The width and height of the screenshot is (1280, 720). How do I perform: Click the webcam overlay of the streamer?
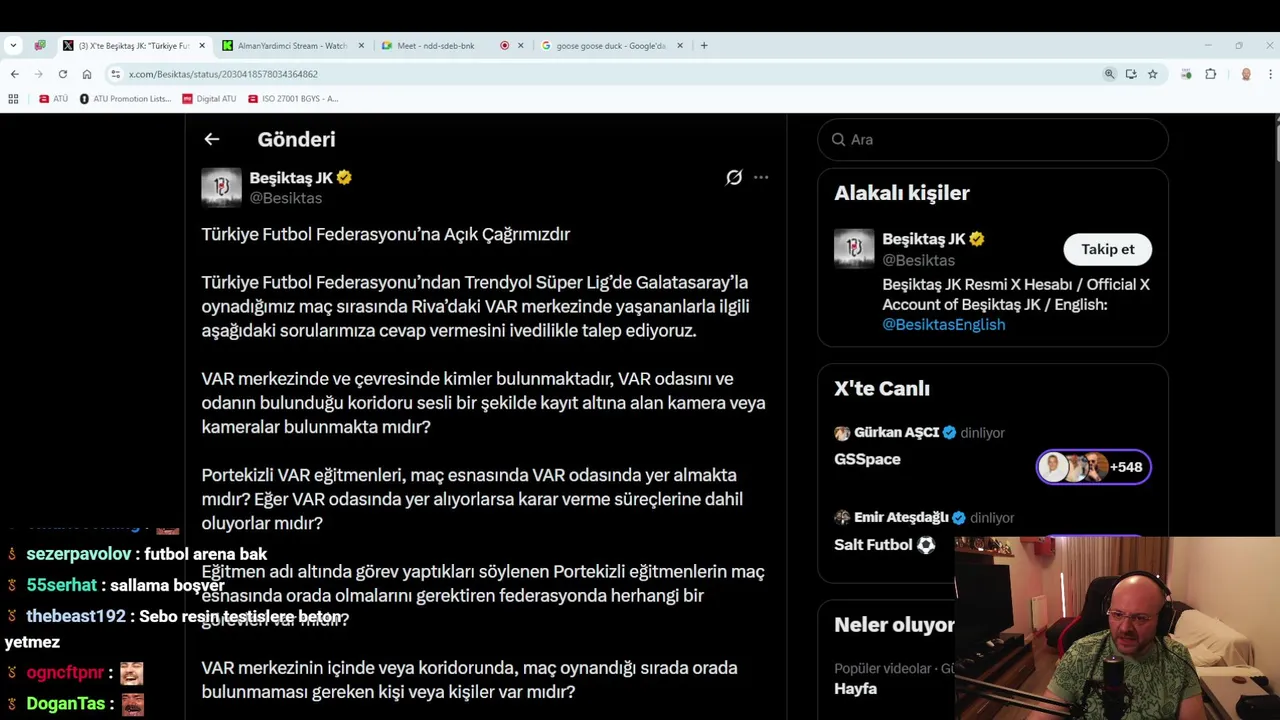[x=1117, y=628]
